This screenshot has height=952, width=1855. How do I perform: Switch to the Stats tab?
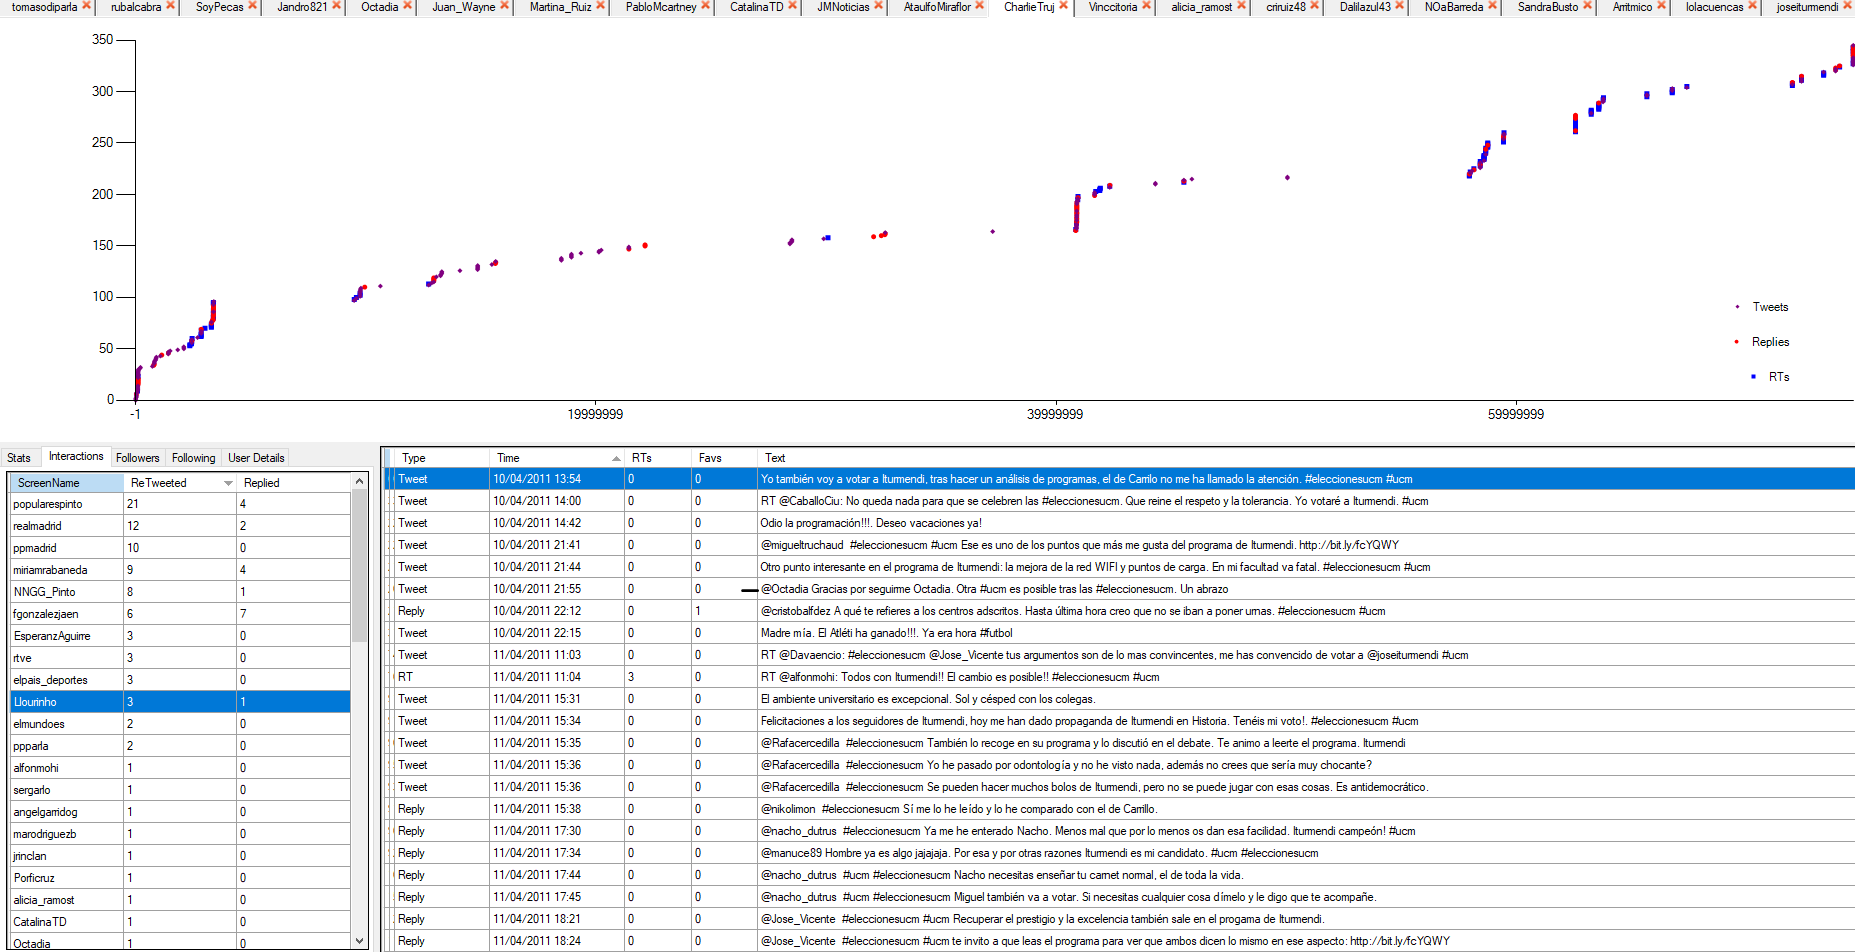pyautogui.click(x=19, y=458)
